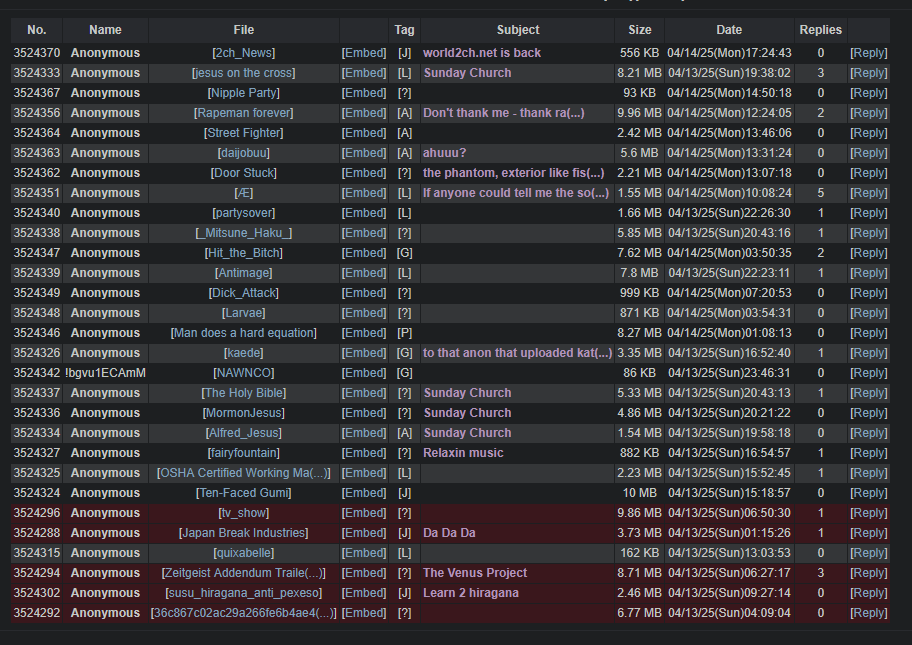Select date '04/14/25(Mon)17:24:43'

[729, 53]
